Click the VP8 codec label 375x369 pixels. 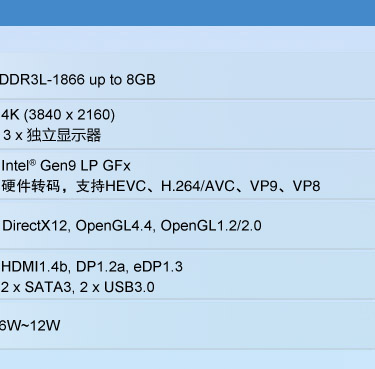pos(307,186)
